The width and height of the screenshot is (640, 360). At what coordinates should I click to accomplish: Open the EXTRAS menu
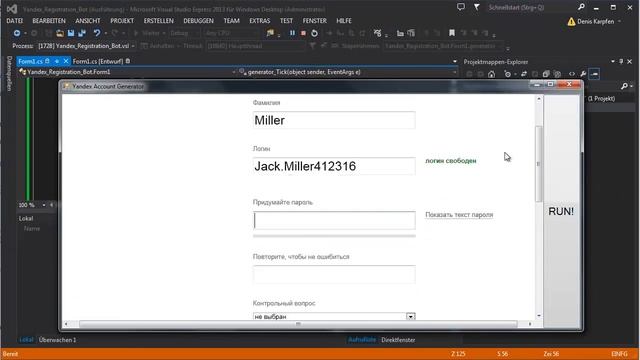260,21
